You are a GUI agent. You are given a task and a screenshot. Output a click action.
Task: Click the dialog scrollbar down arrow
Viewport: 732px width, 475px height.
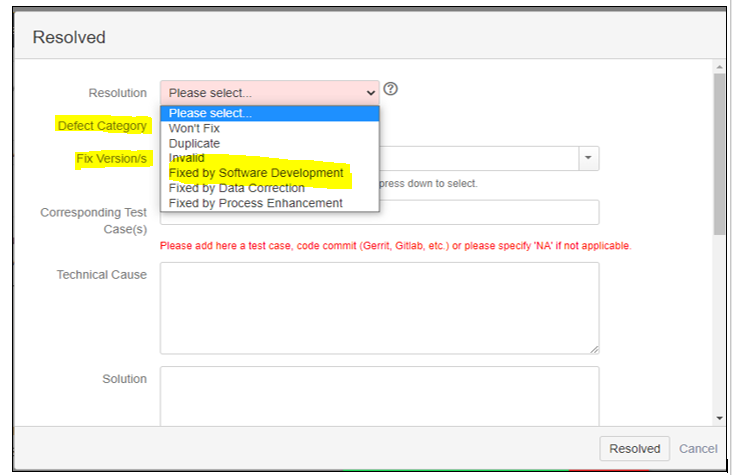[719, 418]
